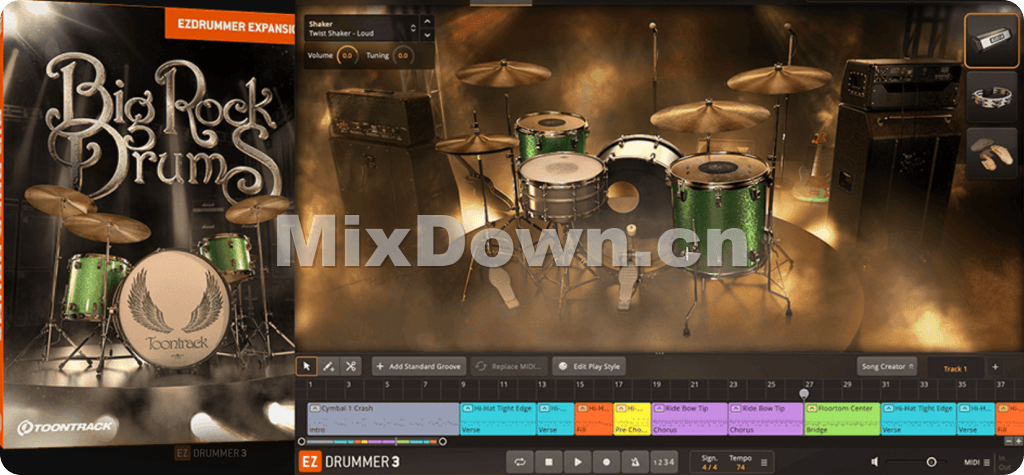This screenshot has height=475, width=1024.
Task: Click the previous instrument up arrow
Action: tap(427, 22)
